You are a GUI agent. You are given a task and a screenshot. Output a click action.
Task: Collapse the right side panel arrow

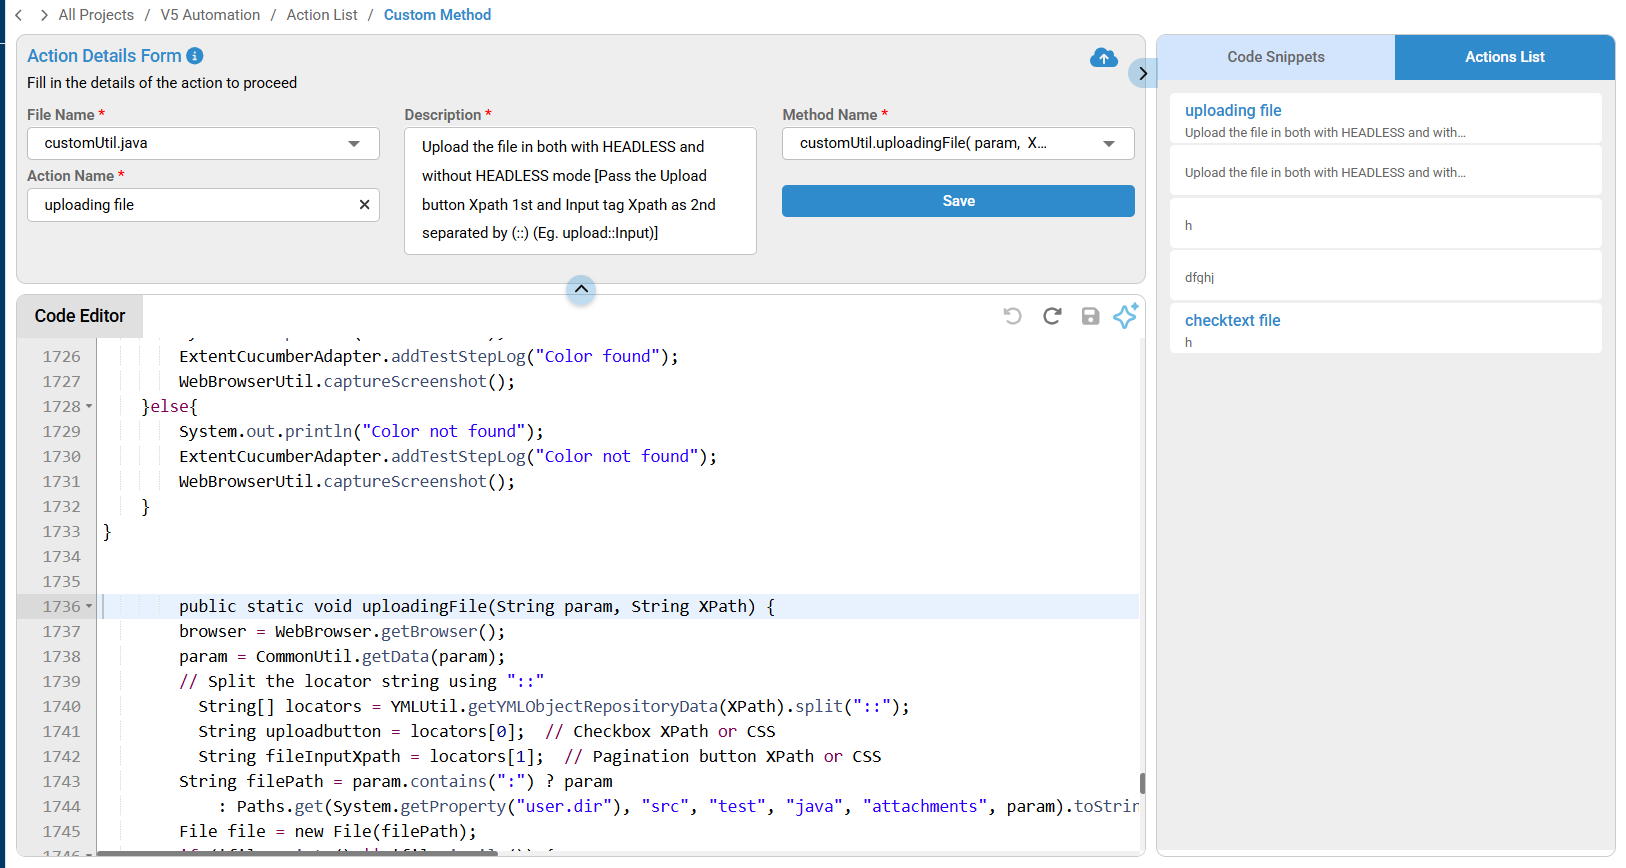coord(1142,73)
